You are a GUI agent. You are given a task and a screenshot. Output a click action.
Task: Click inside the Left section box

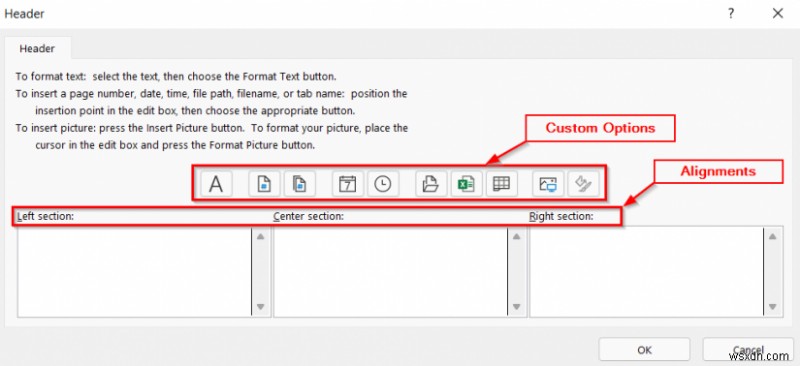[134, 272]
